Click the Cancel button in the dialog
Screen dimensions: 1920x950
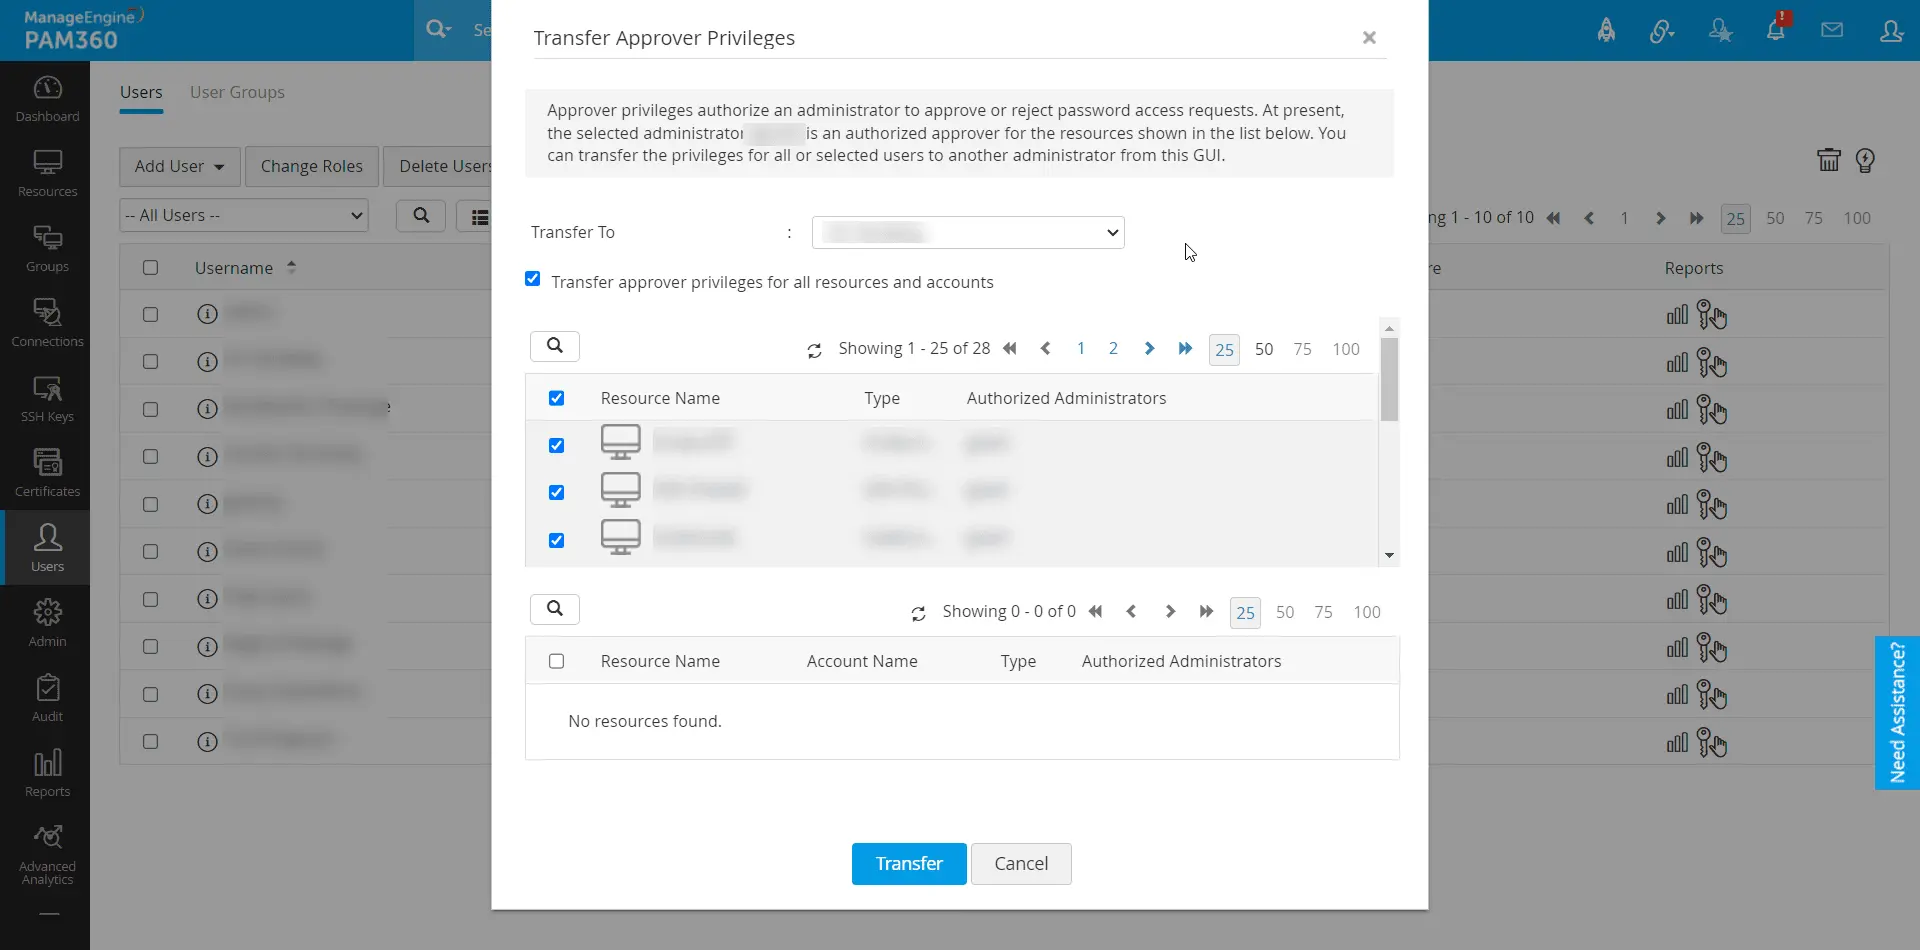coord(1021,863)
